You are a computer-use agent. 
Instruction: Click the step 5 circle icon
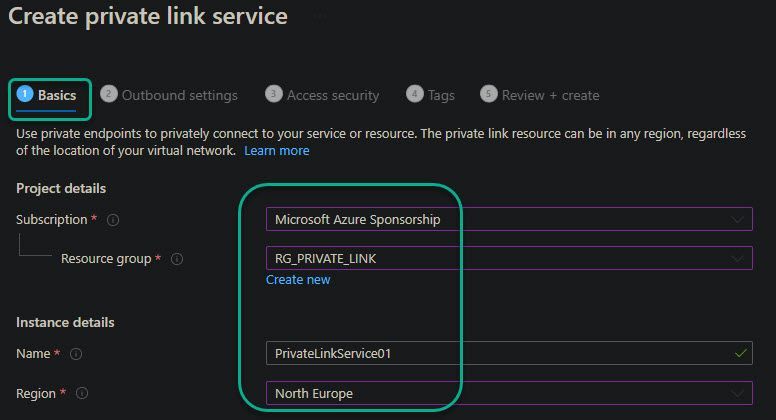pyautogui.click(x=488, y=94)
